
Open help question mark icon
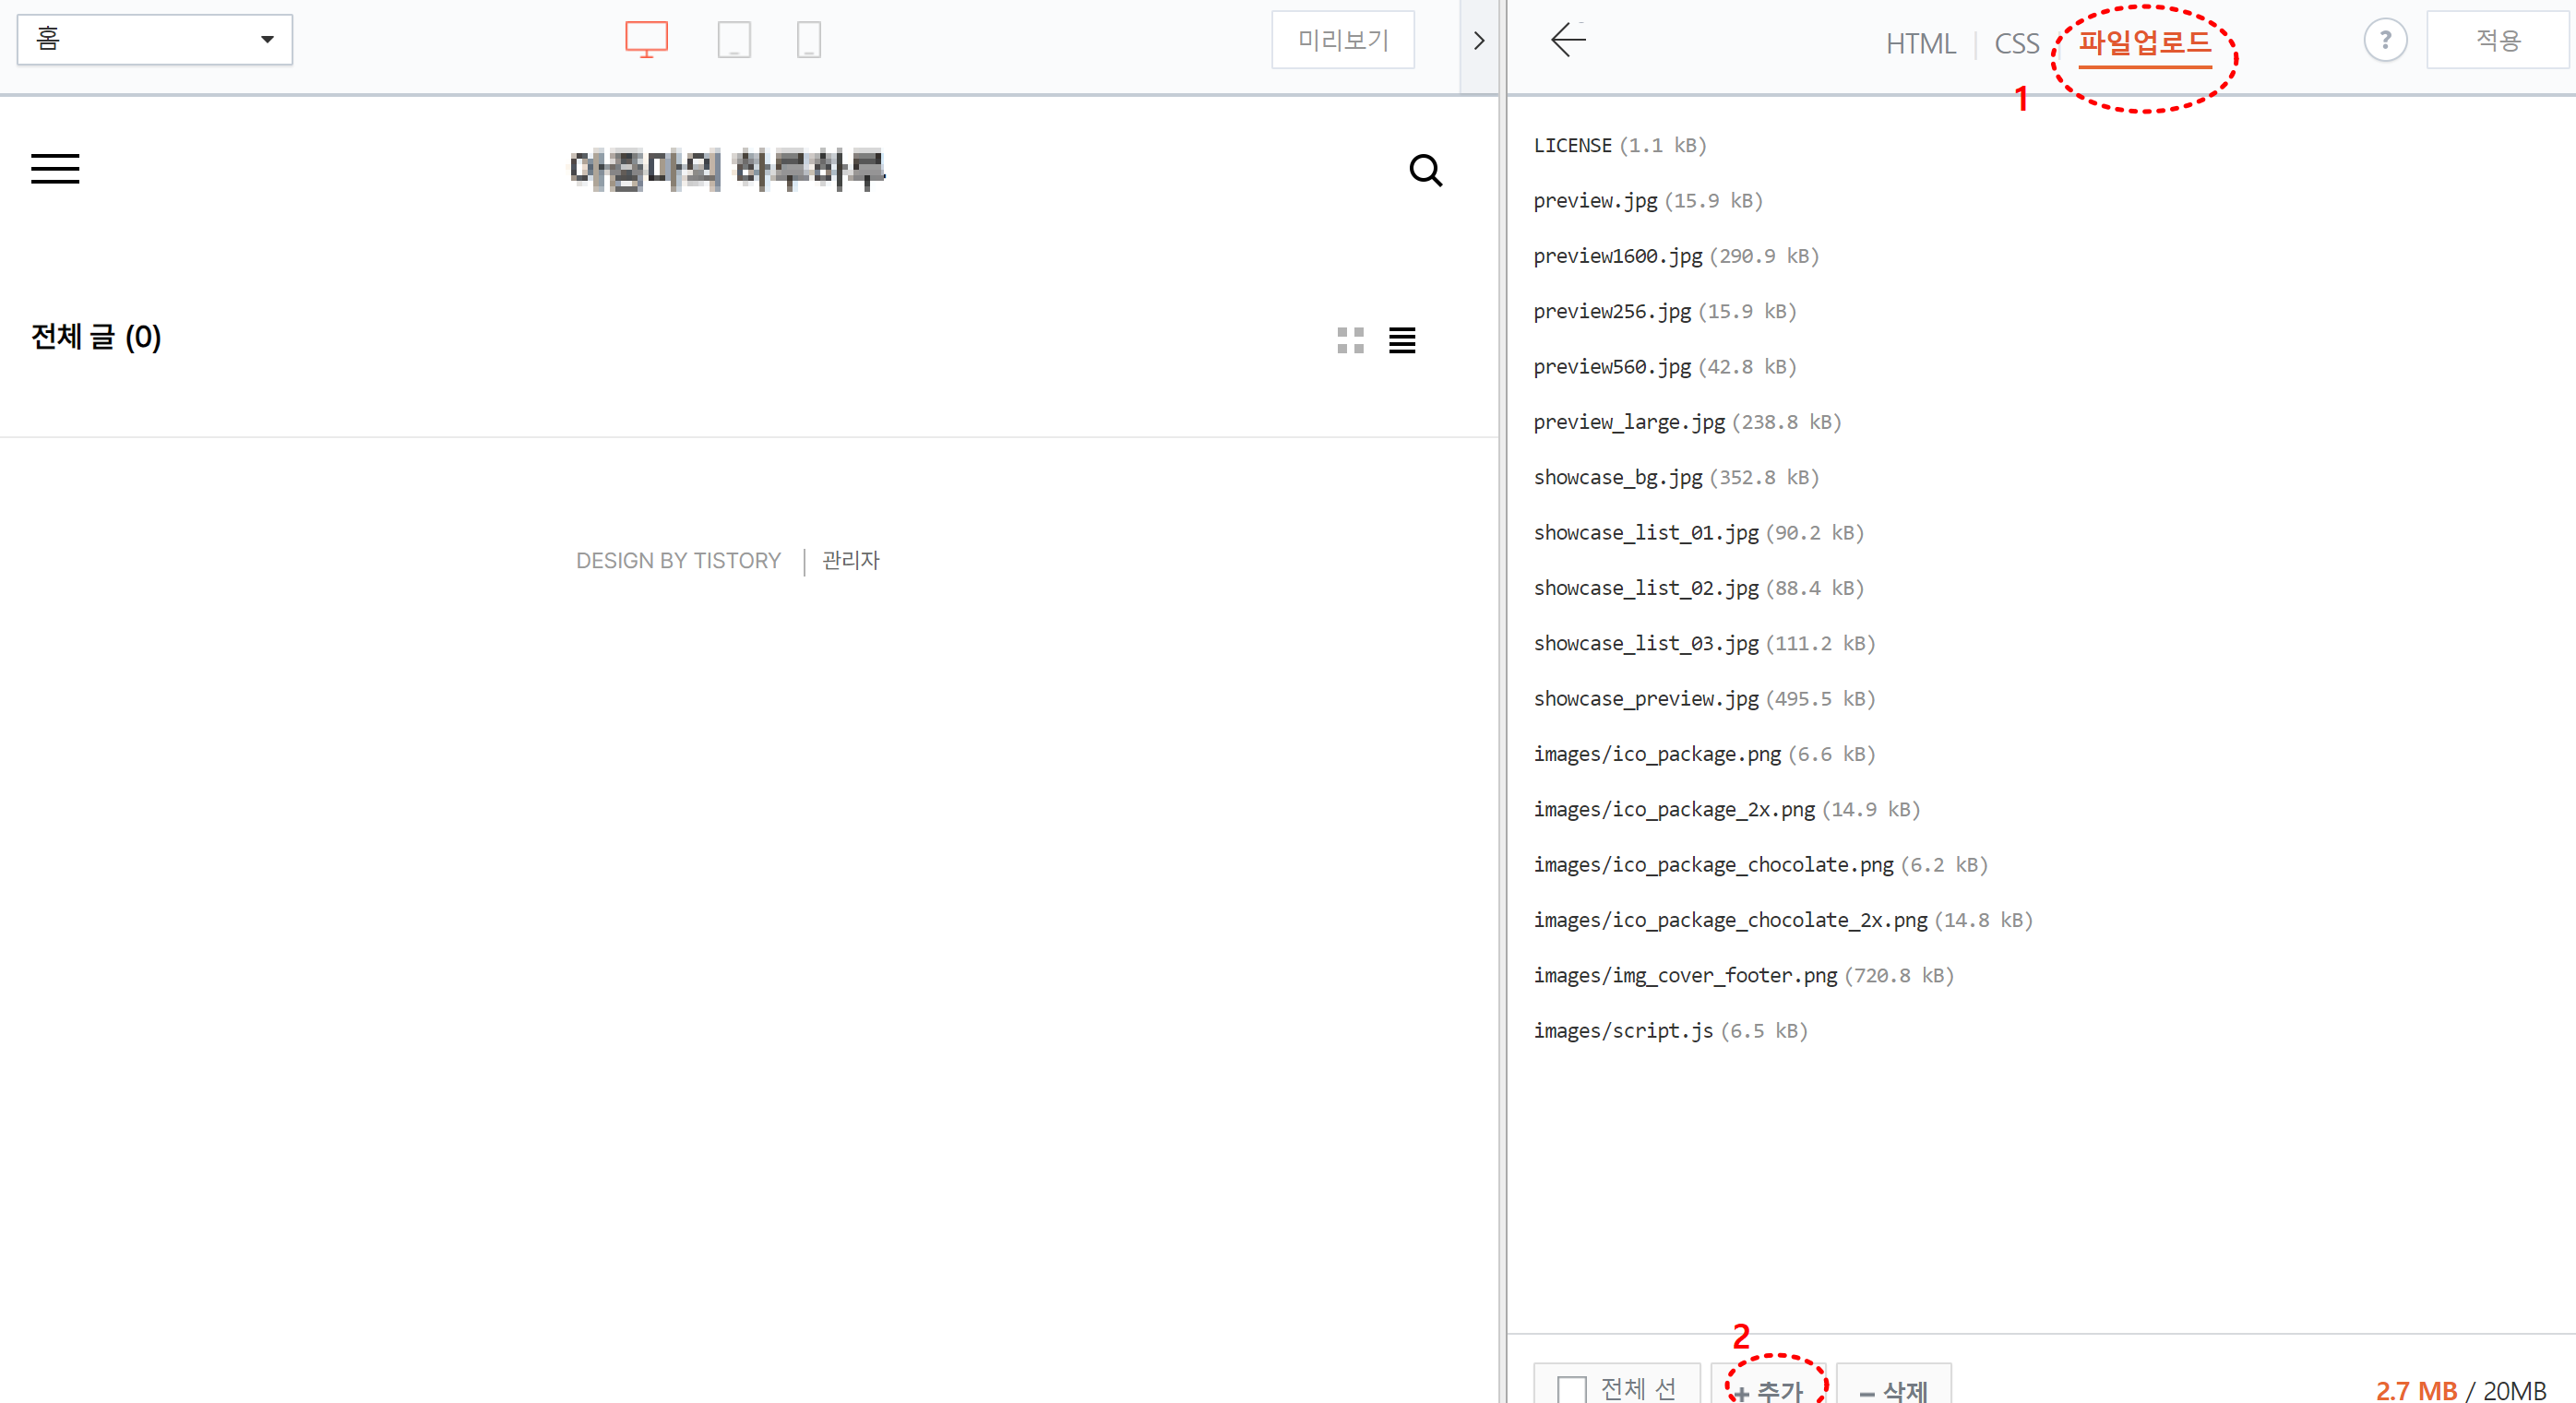2385,40
